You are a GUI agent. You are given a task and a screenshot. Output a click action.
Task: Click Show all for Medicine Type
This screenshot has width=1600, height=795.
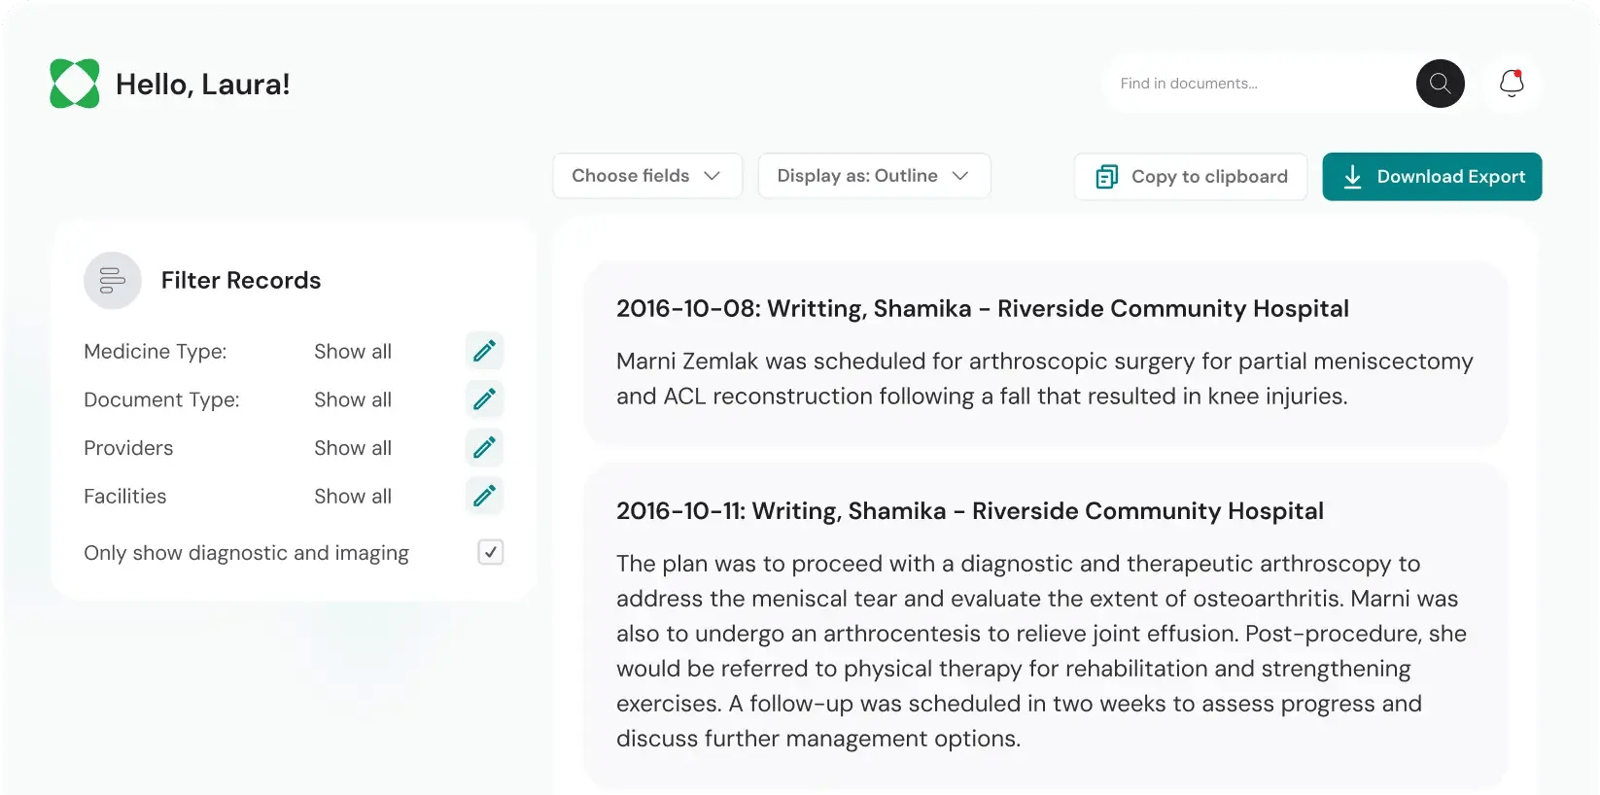(x=353, y=351)
